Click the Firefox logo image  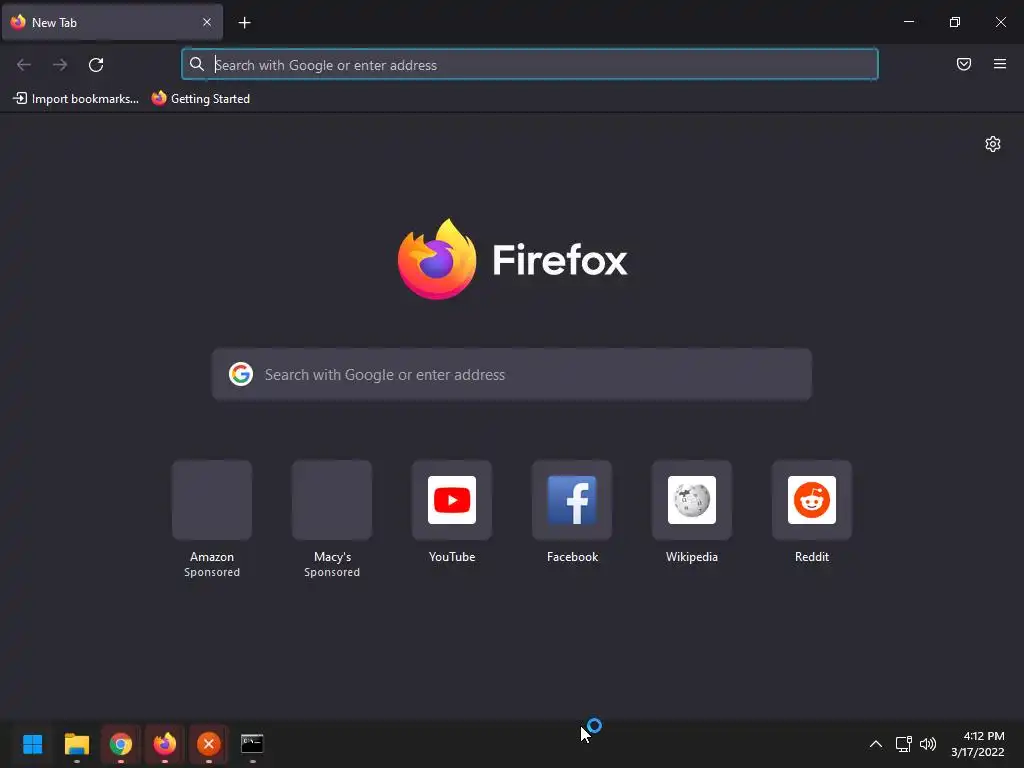(x=437, y=259)
